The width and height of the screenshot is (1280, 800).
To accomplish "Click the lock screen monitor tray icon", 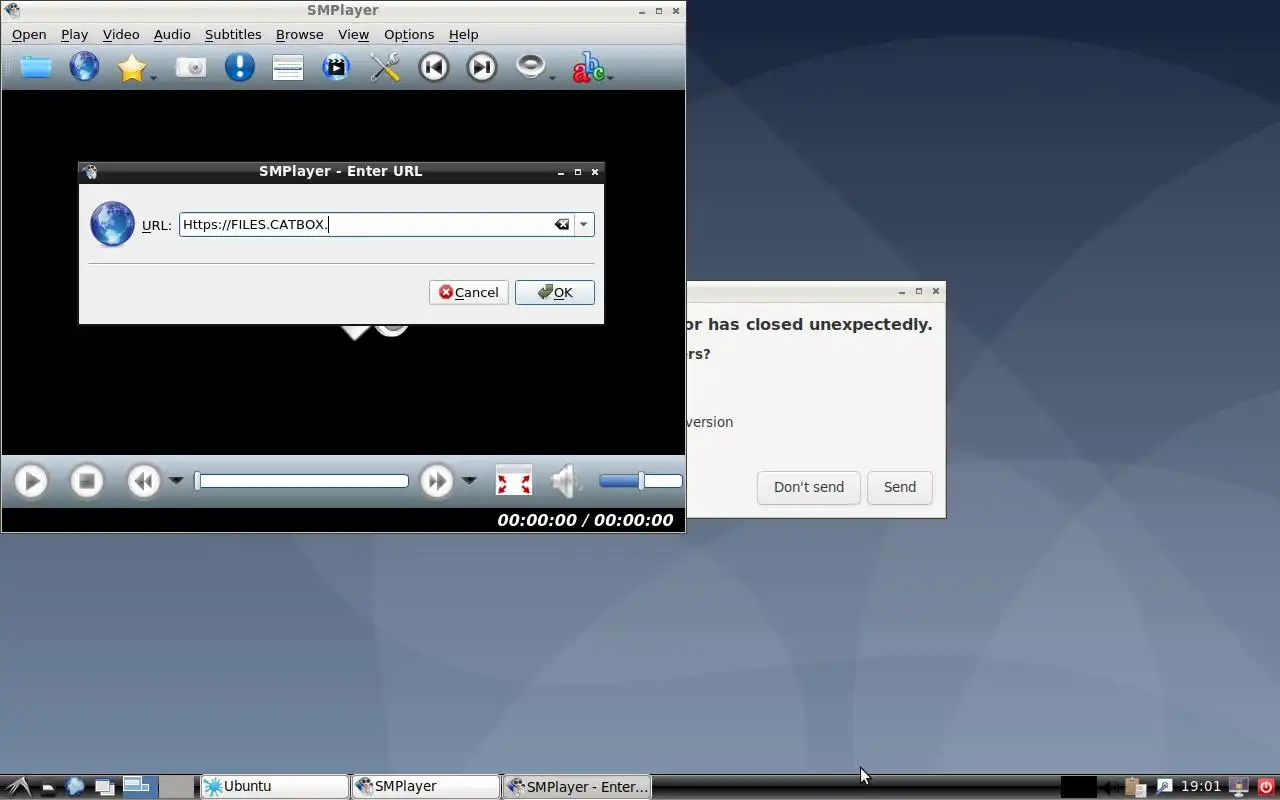I will click(x=1239, y=787).
